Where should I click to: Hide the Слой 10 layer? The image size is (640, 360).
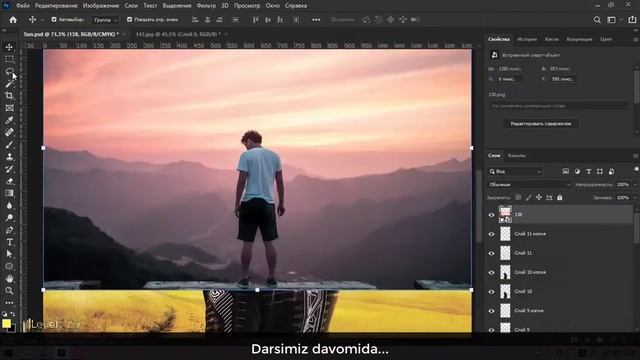pyautogui.click(x=491, y=291)
